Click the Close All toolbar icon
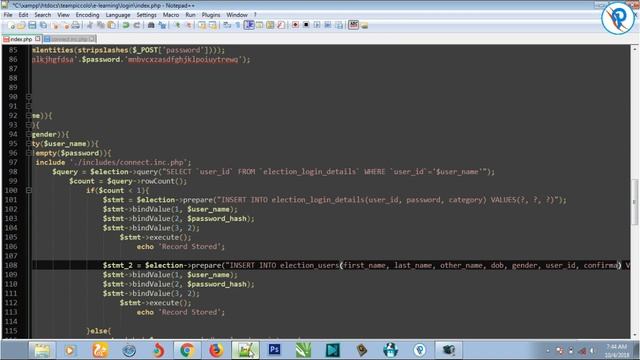This screenshot has width=640, height=360. pos(67,25)
